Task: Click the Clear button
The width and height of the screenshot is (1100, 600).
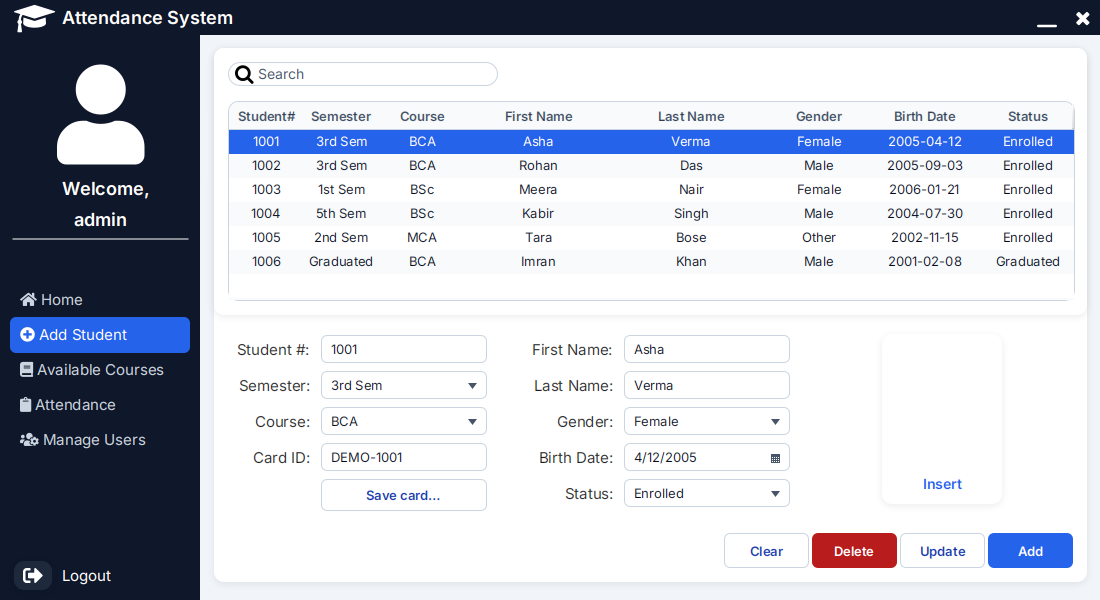Action: point(766,551)
